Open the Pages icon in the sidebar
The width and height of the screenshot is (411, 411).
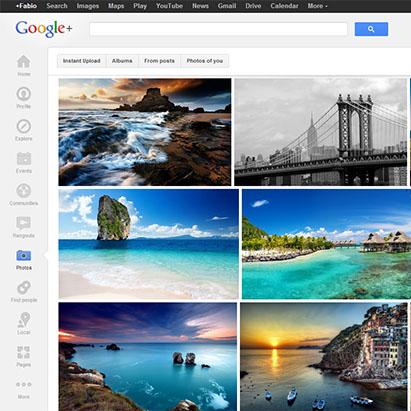pos(24,352)
